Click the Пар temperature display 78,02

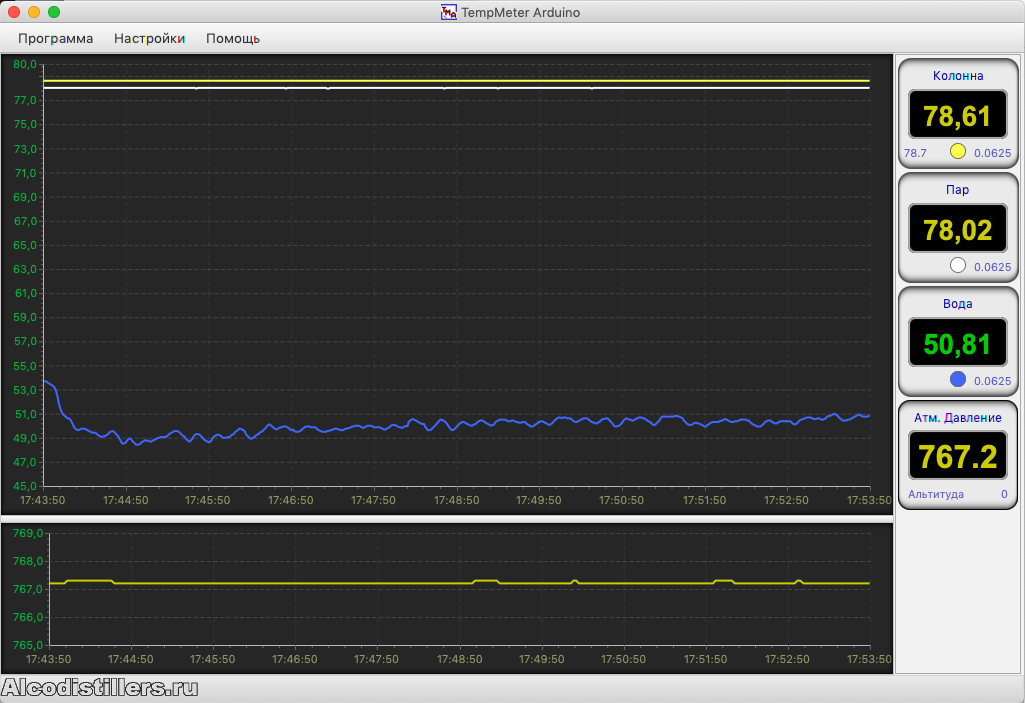point(958,229)
